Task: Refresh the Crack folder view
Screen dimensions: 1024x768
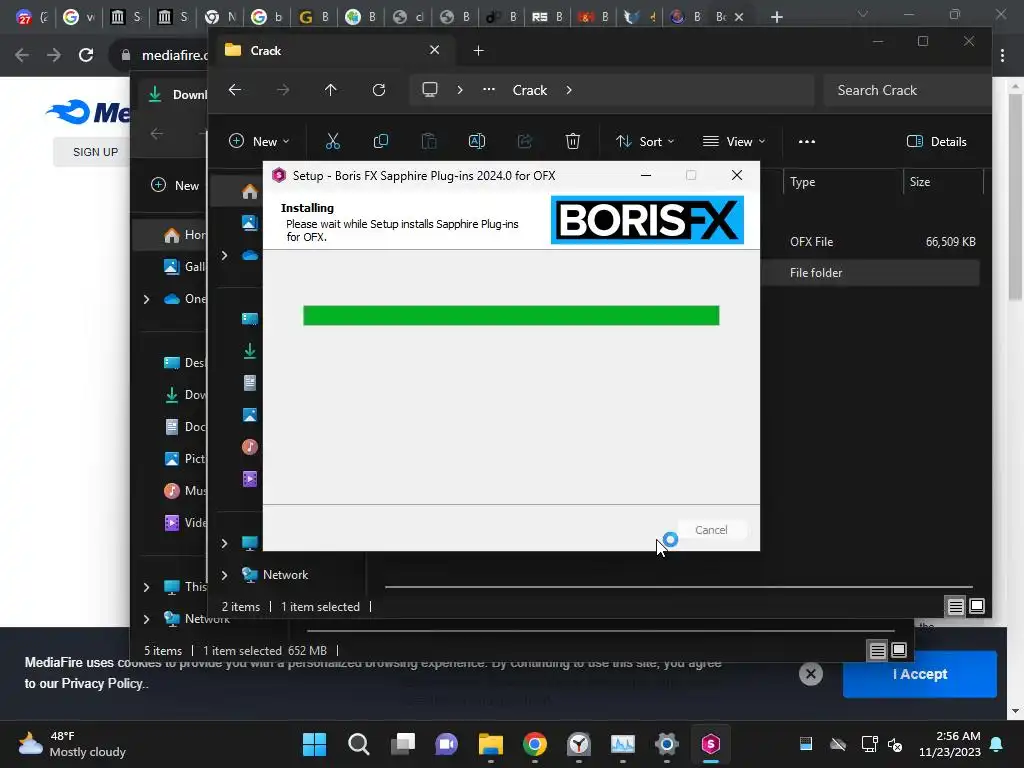Action: tap(379, 90)
